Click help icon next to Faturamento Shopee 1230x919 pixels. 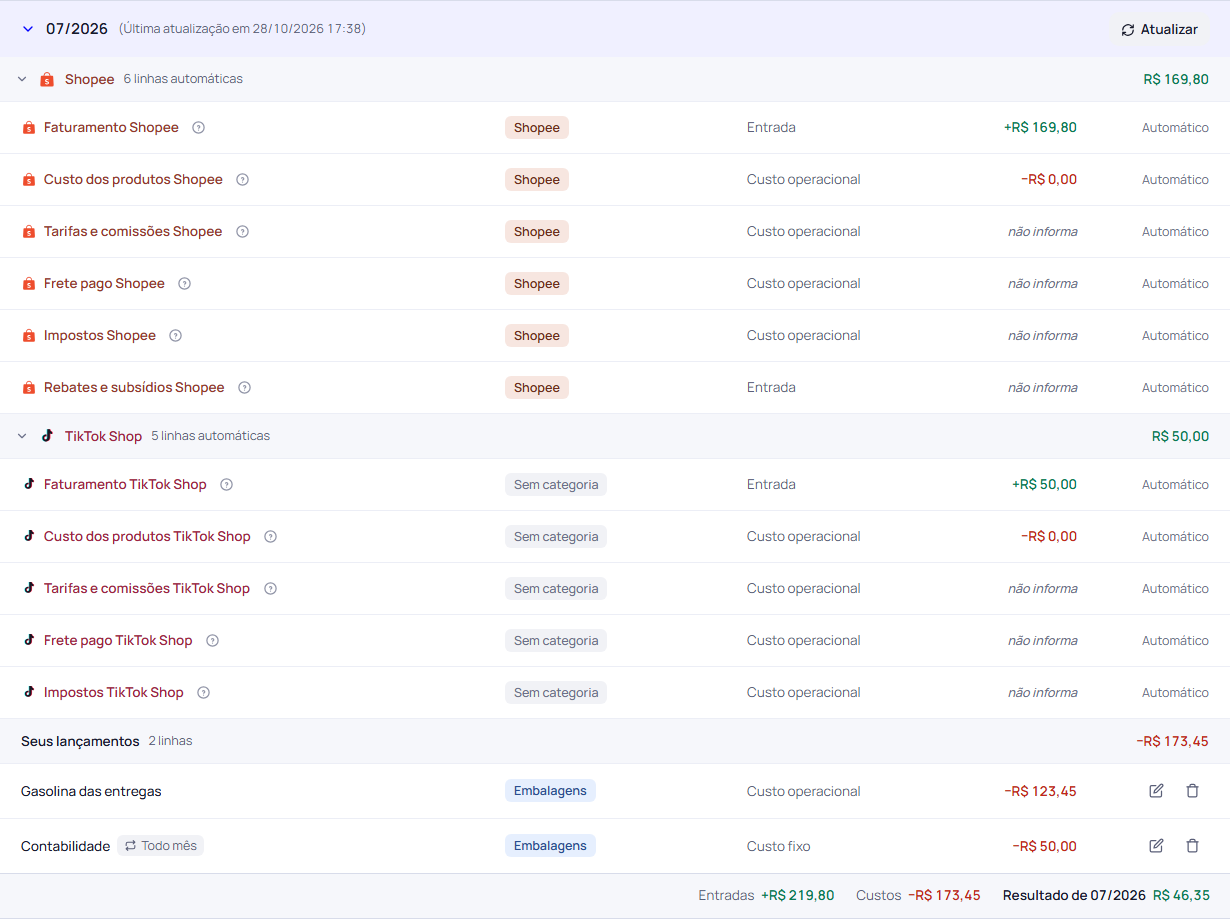tap(198, 127)
